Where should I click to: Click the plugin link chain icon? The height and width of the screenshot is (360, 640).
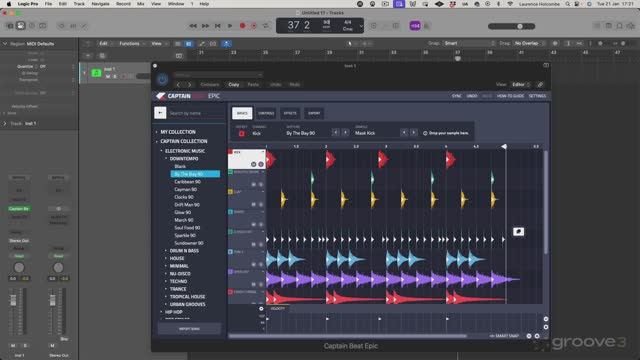point(540,84)
